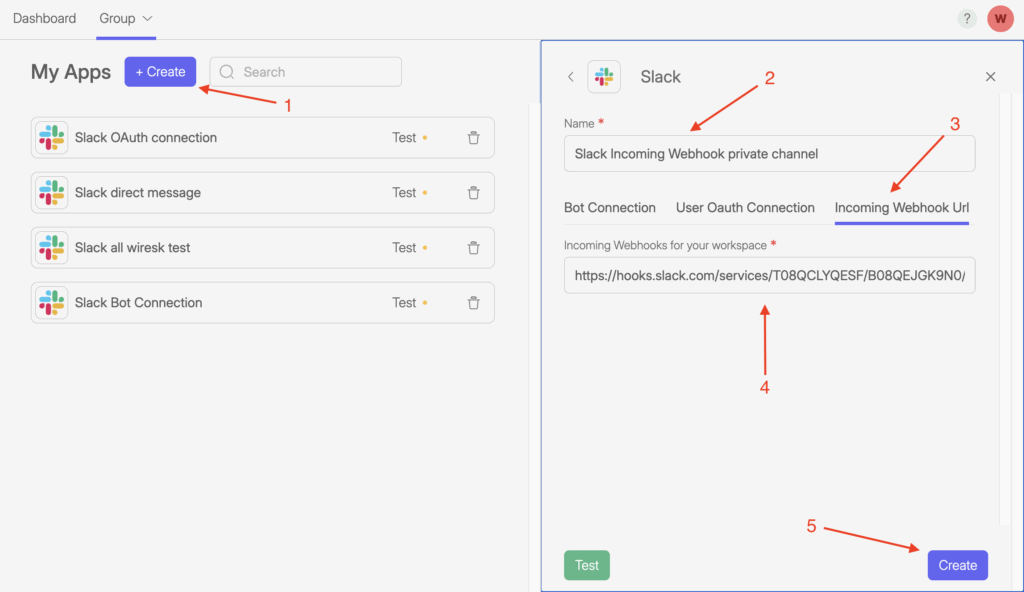Viewport: 1024px width, 592px height.
Task: Delete the Slack OAuth connection app
Action: coord(474,138)
